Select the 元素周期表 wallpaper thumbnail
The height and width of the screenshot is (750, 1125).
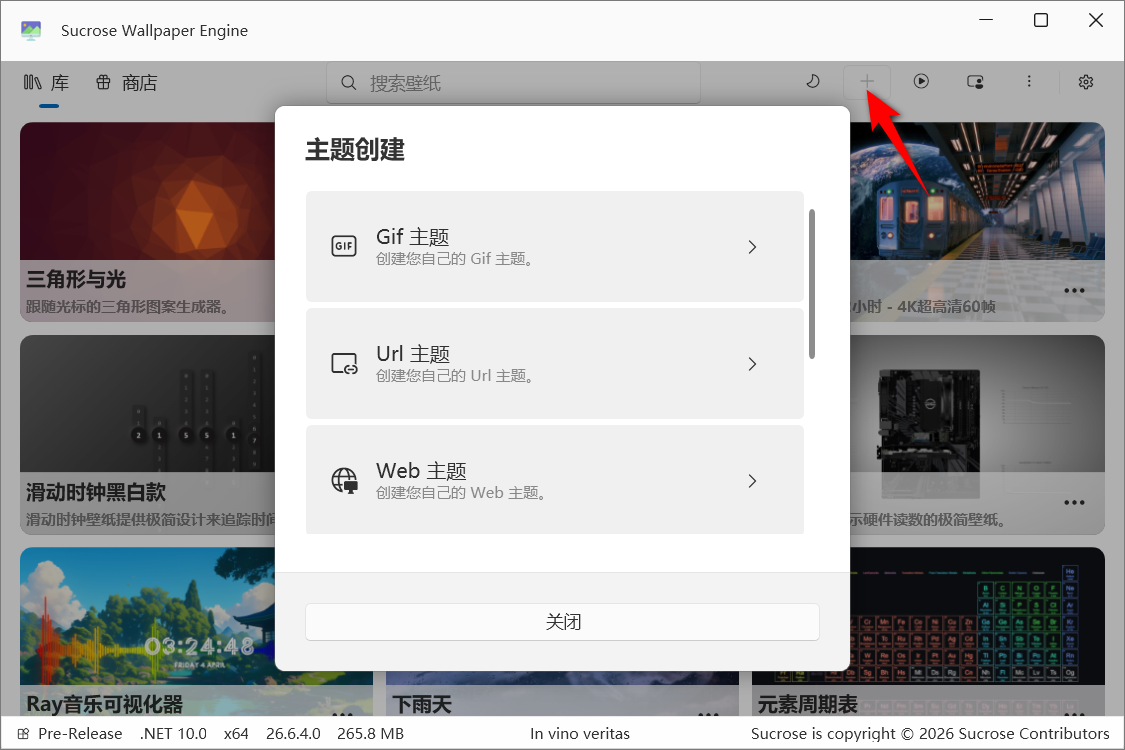tap(977, 616)
